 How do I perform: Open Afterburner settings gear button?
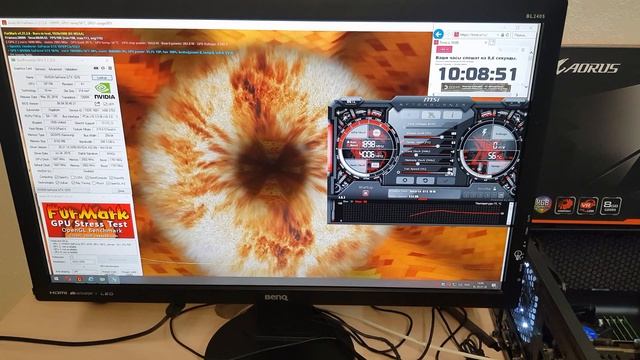tap(405, 180)
